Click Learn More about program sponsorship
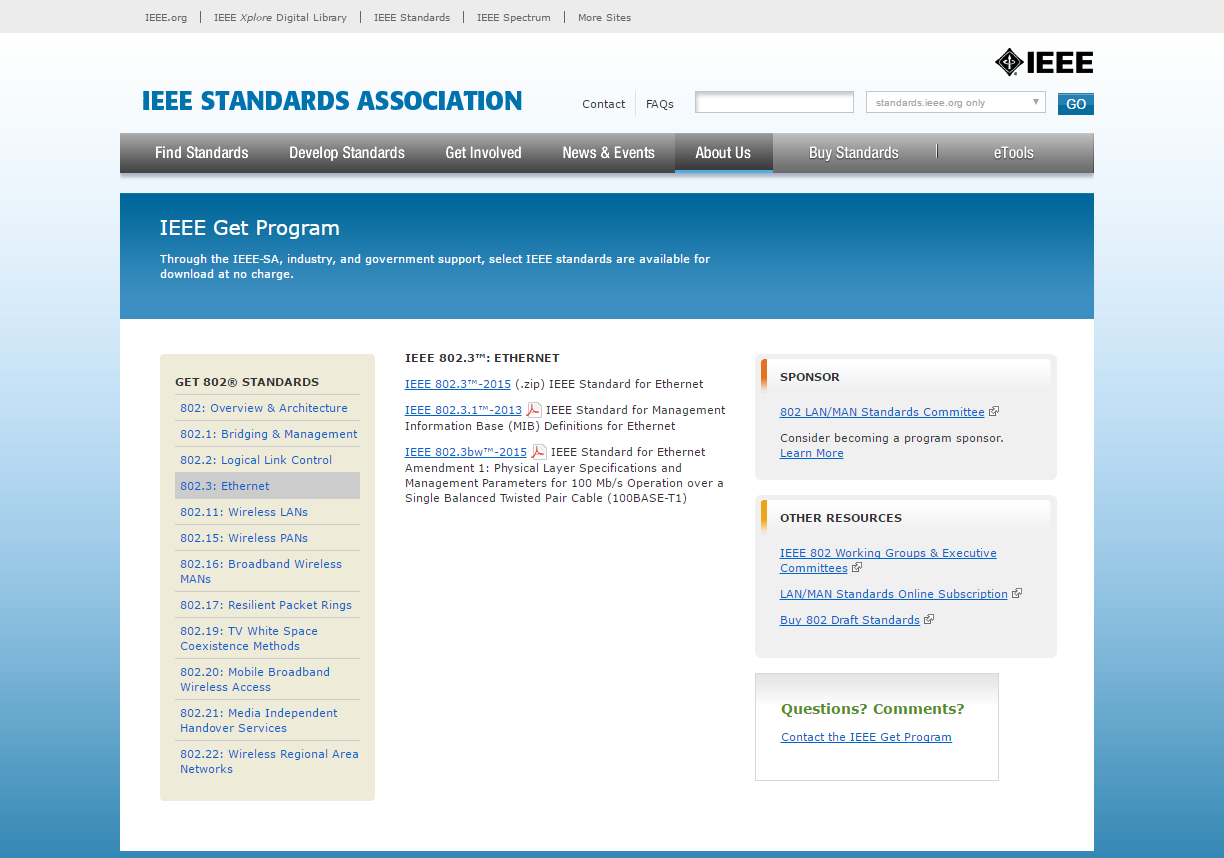 [812, 453]
